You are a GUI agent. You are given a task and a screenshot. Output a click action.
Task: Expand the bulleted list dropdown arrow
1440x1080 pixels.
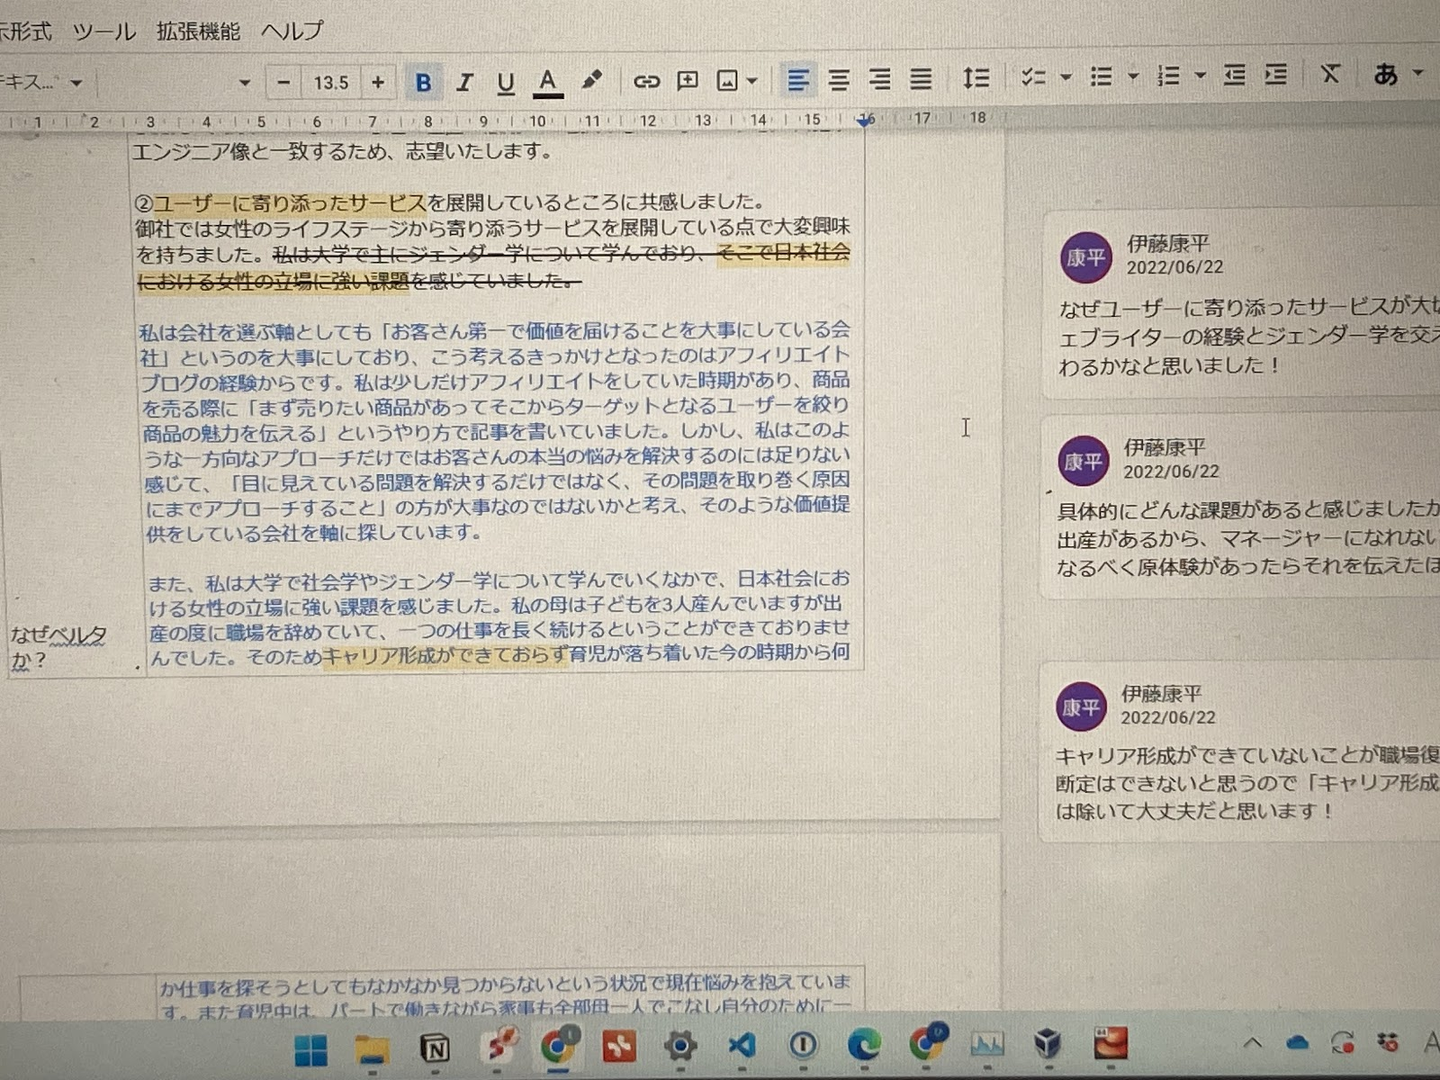(x=1133, y=75)
